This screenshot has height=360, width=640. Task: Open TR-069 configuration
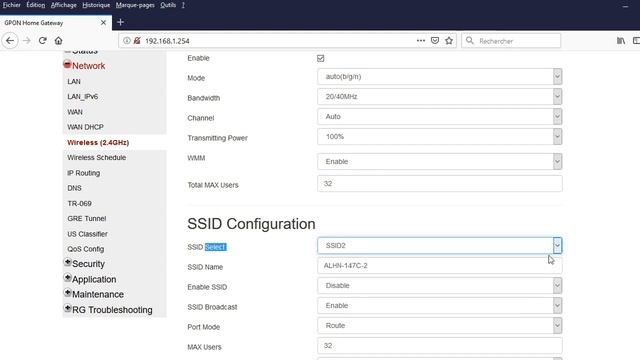pos(79,203)
